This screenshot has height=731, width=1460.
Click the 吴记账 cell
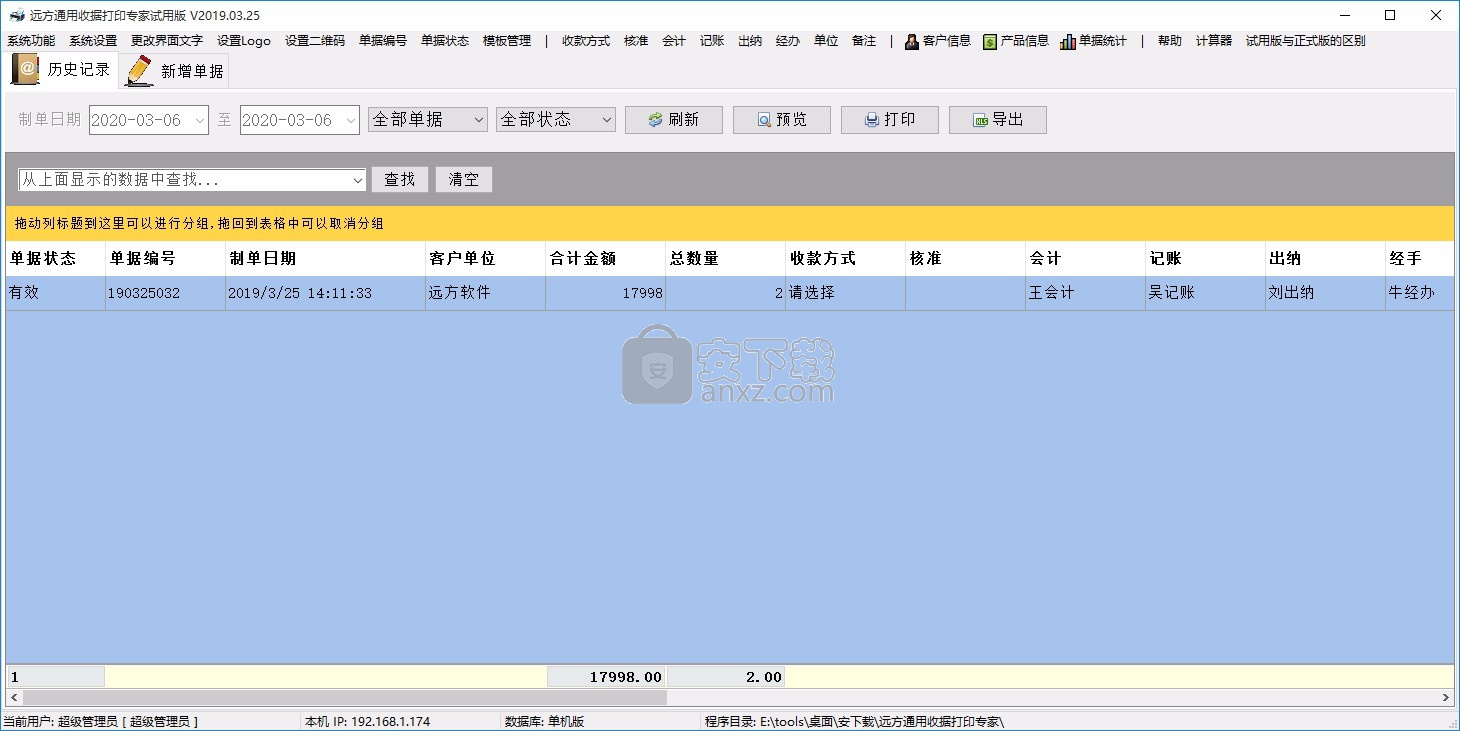[x=1205, y=293]
